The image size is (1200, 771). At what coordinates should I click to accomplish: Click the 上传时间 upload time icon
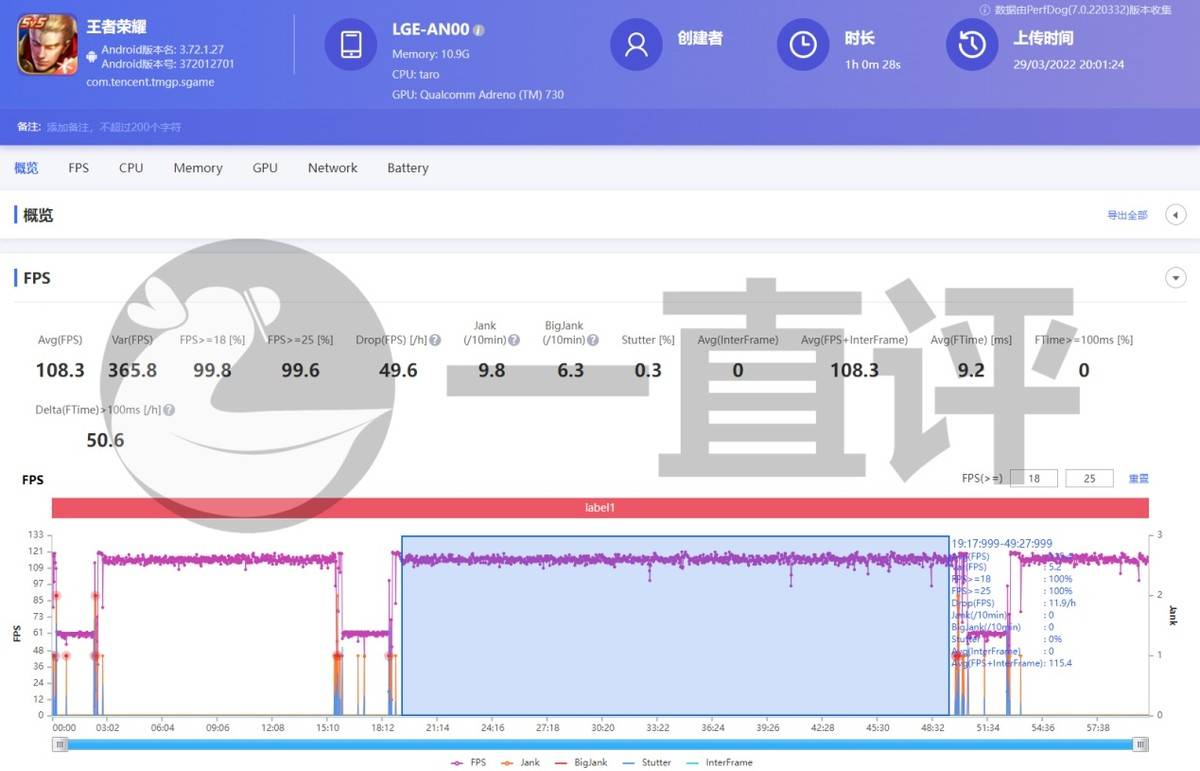pos(971,44)
